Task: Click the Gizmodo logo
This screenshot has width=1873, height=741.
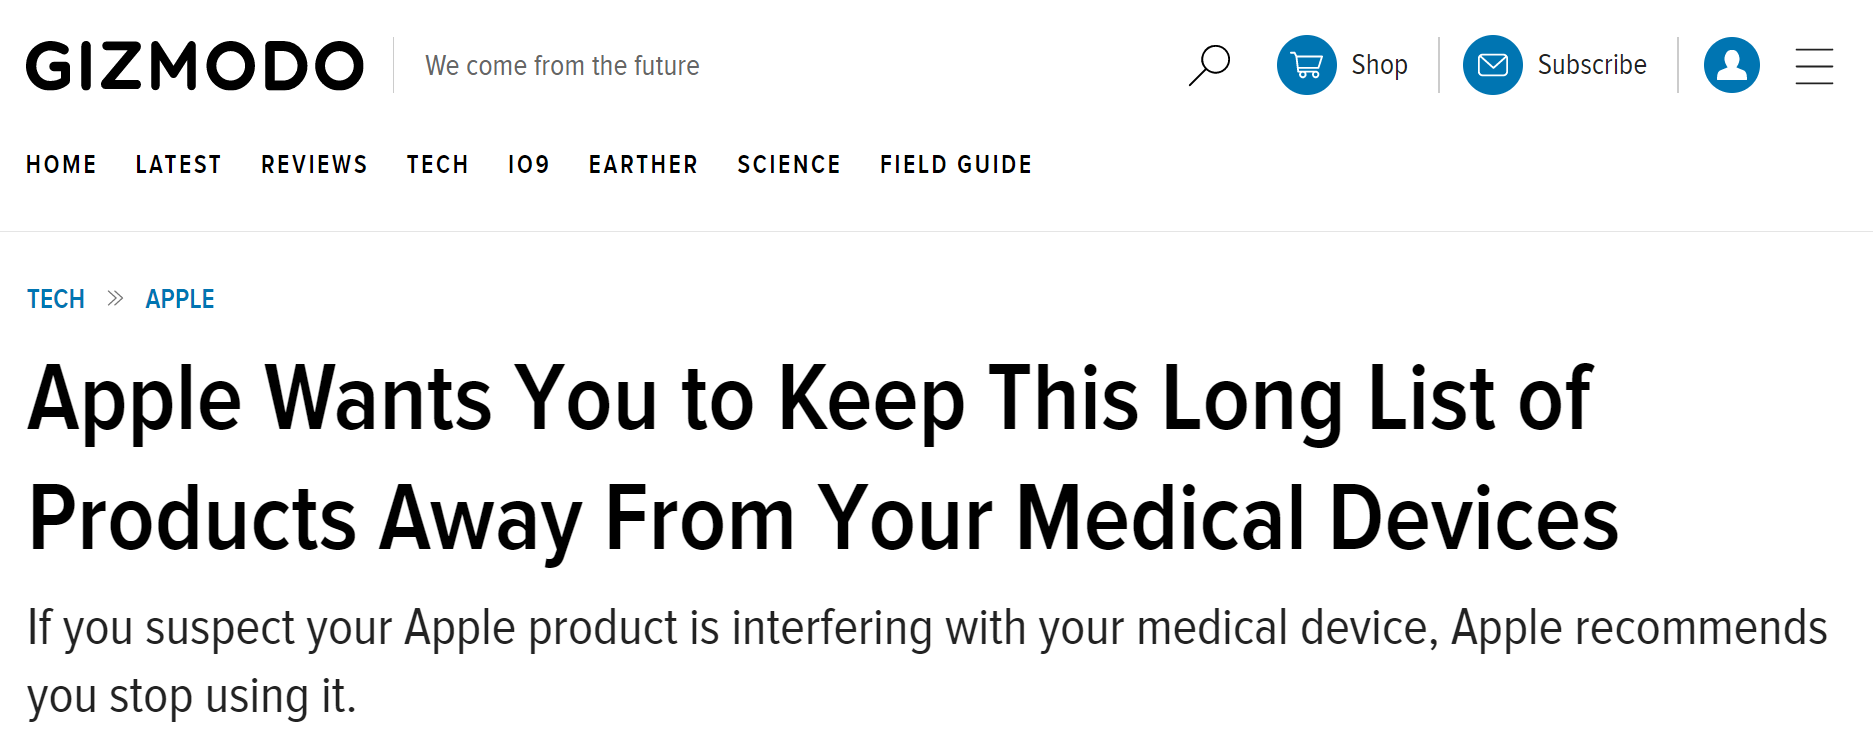Action: coord(195,66)
